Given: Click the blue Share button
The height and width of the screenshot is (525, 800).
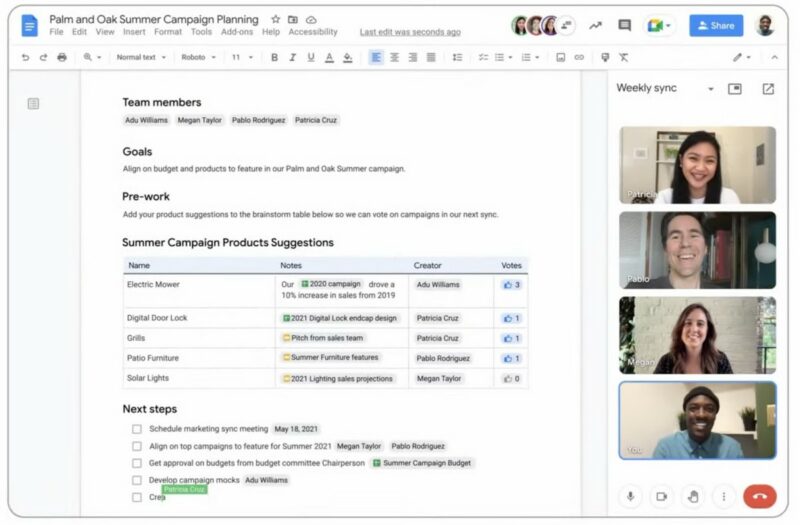Looking at the screenshot, I should (715, 25).
